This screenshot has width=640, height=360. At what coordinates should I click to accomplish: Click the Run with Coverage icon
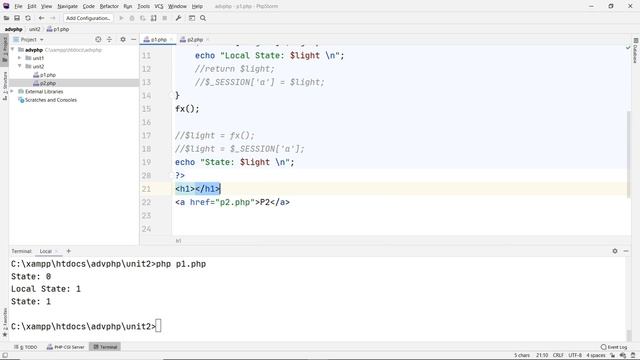[142, 18]
